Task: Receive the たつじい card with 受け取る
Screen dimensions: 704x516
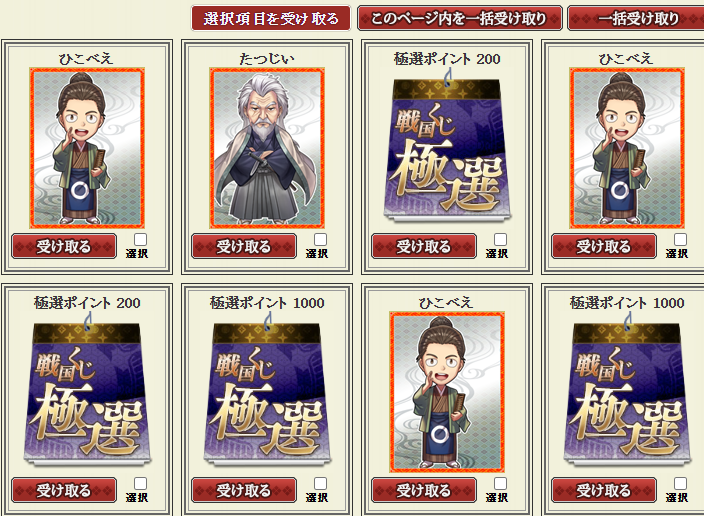Action: click(x=244, y=246)
